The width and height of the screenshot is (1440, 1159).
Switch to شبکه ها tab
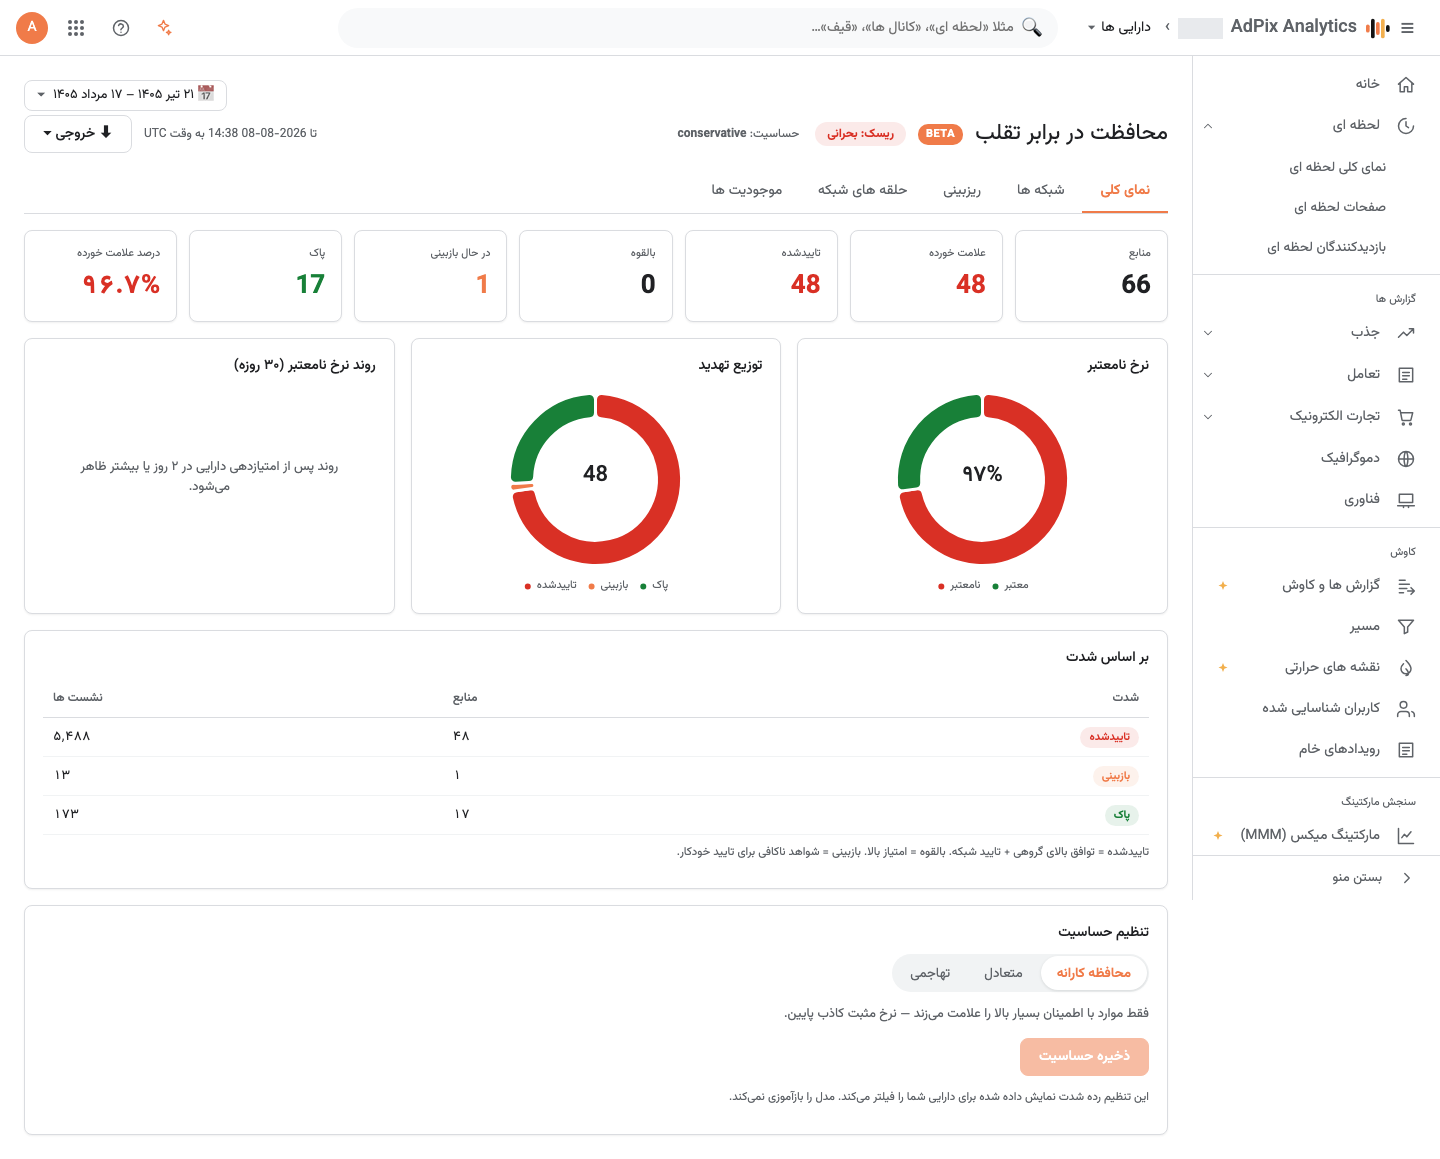1041,190
